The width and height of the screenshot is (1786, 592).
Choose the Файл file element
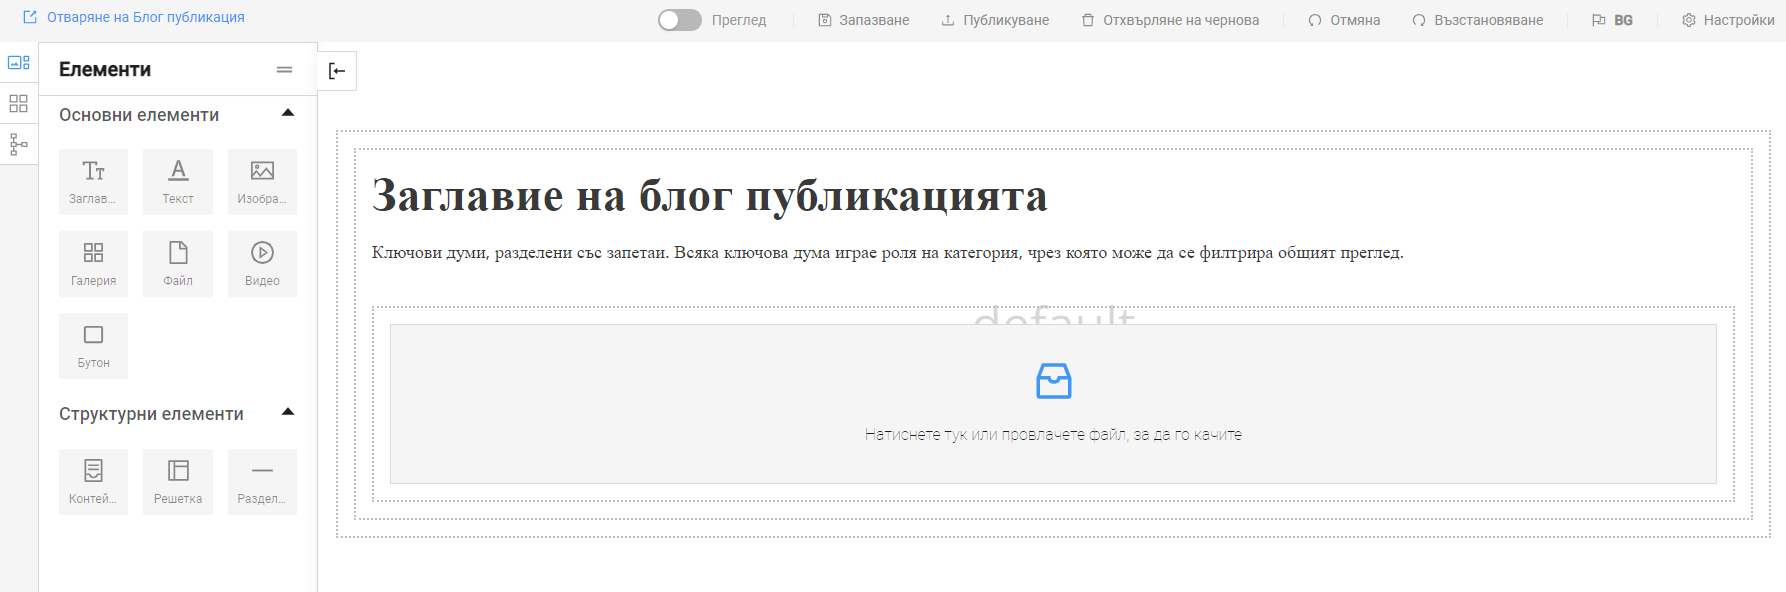click(x=178, y=263)
